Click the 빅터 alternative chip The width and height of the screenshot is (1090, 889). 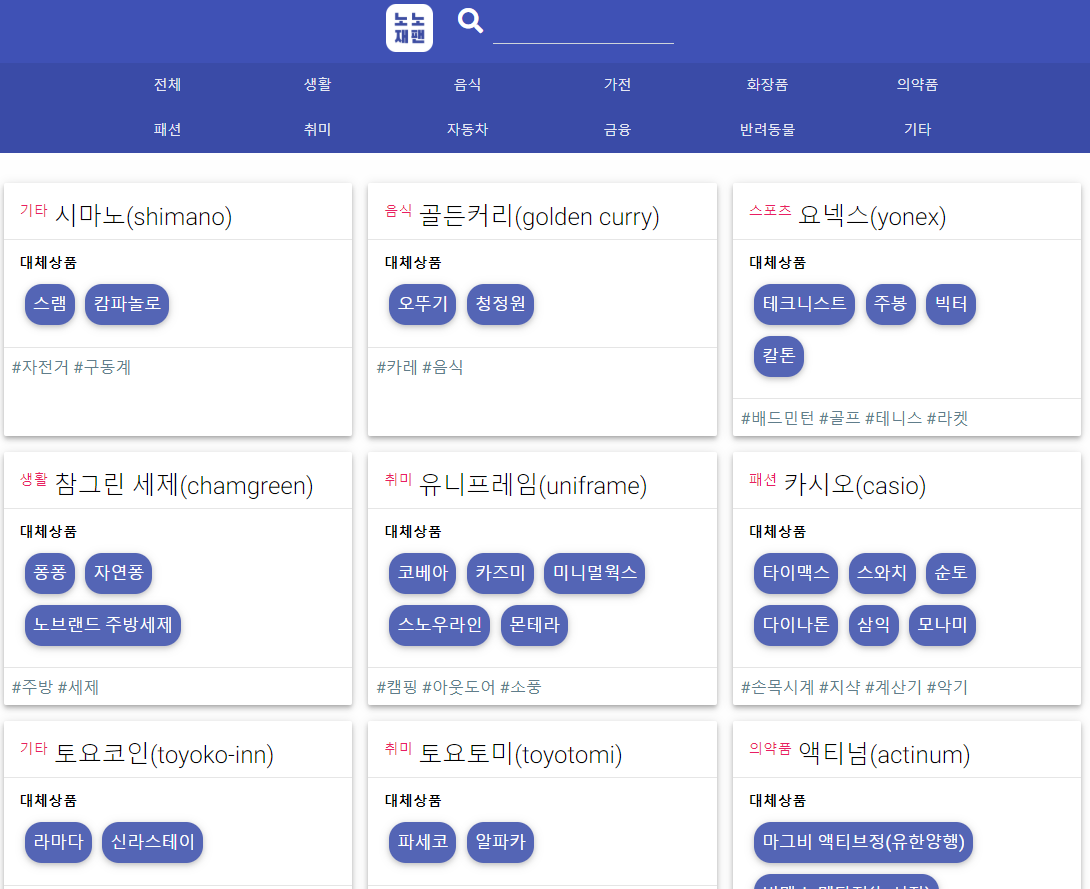pyautogui.click(x=951, y=304)
